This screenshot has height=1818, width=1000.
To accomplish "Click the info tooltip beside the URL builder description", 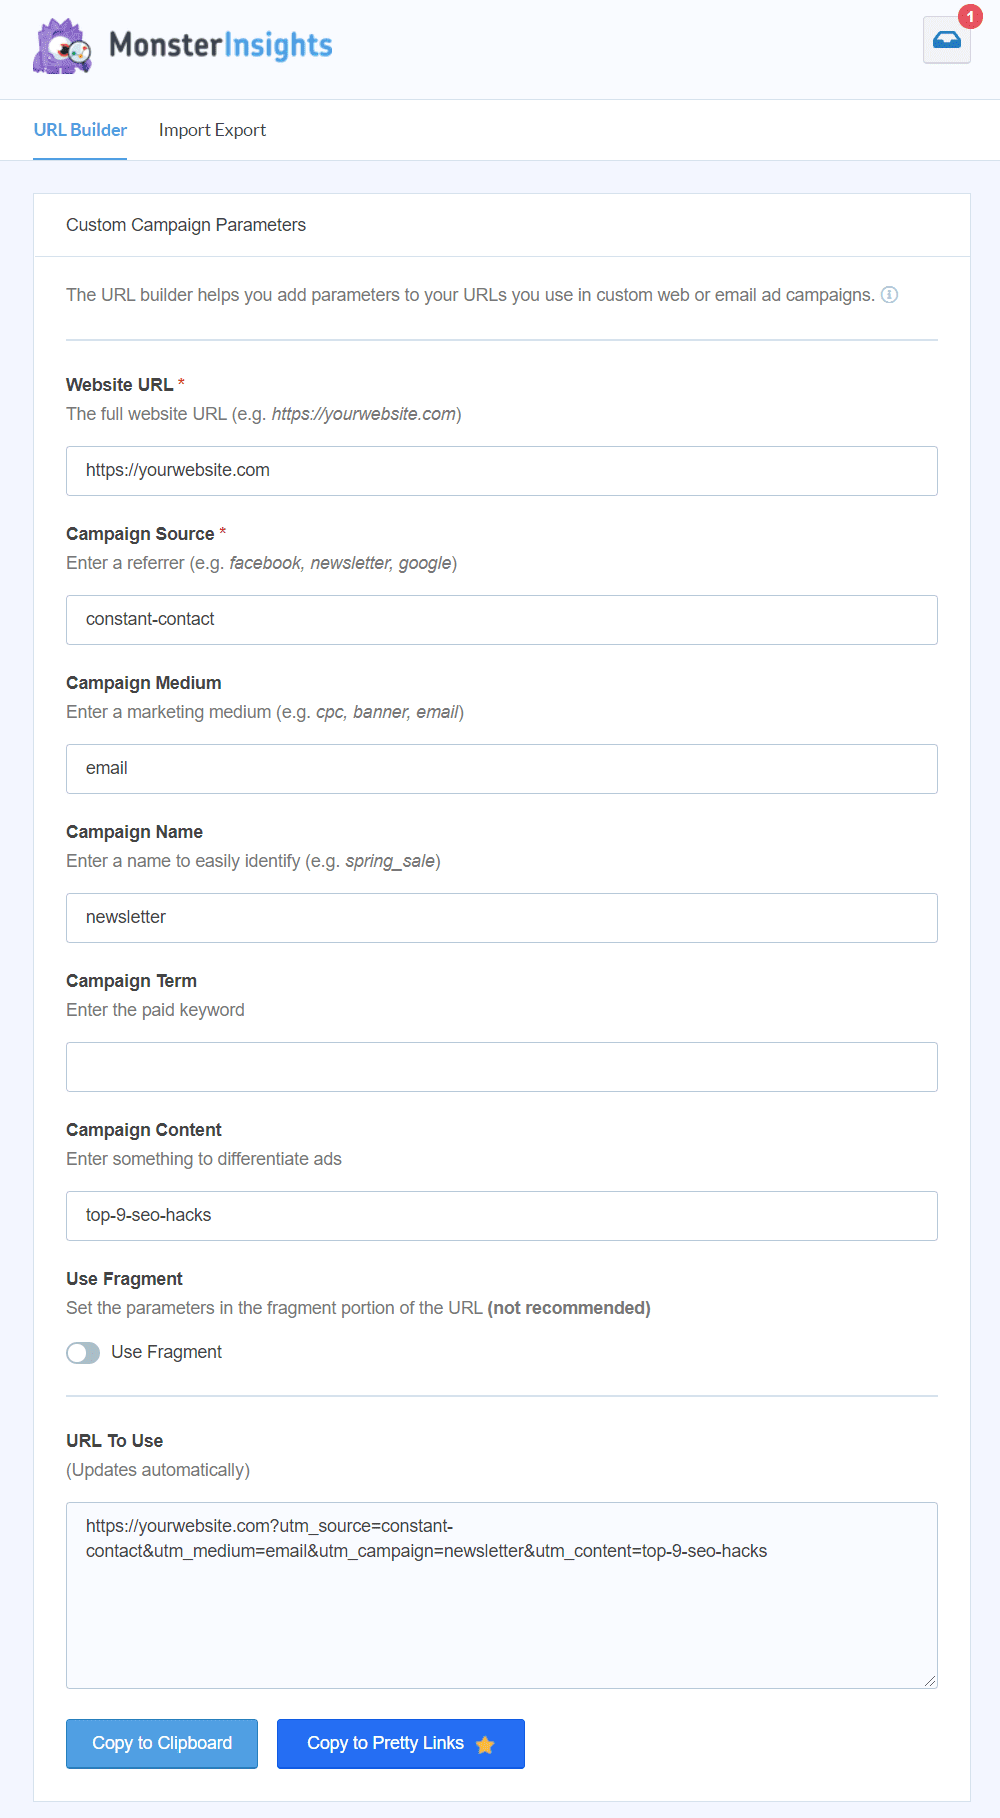I will [890, 295].
